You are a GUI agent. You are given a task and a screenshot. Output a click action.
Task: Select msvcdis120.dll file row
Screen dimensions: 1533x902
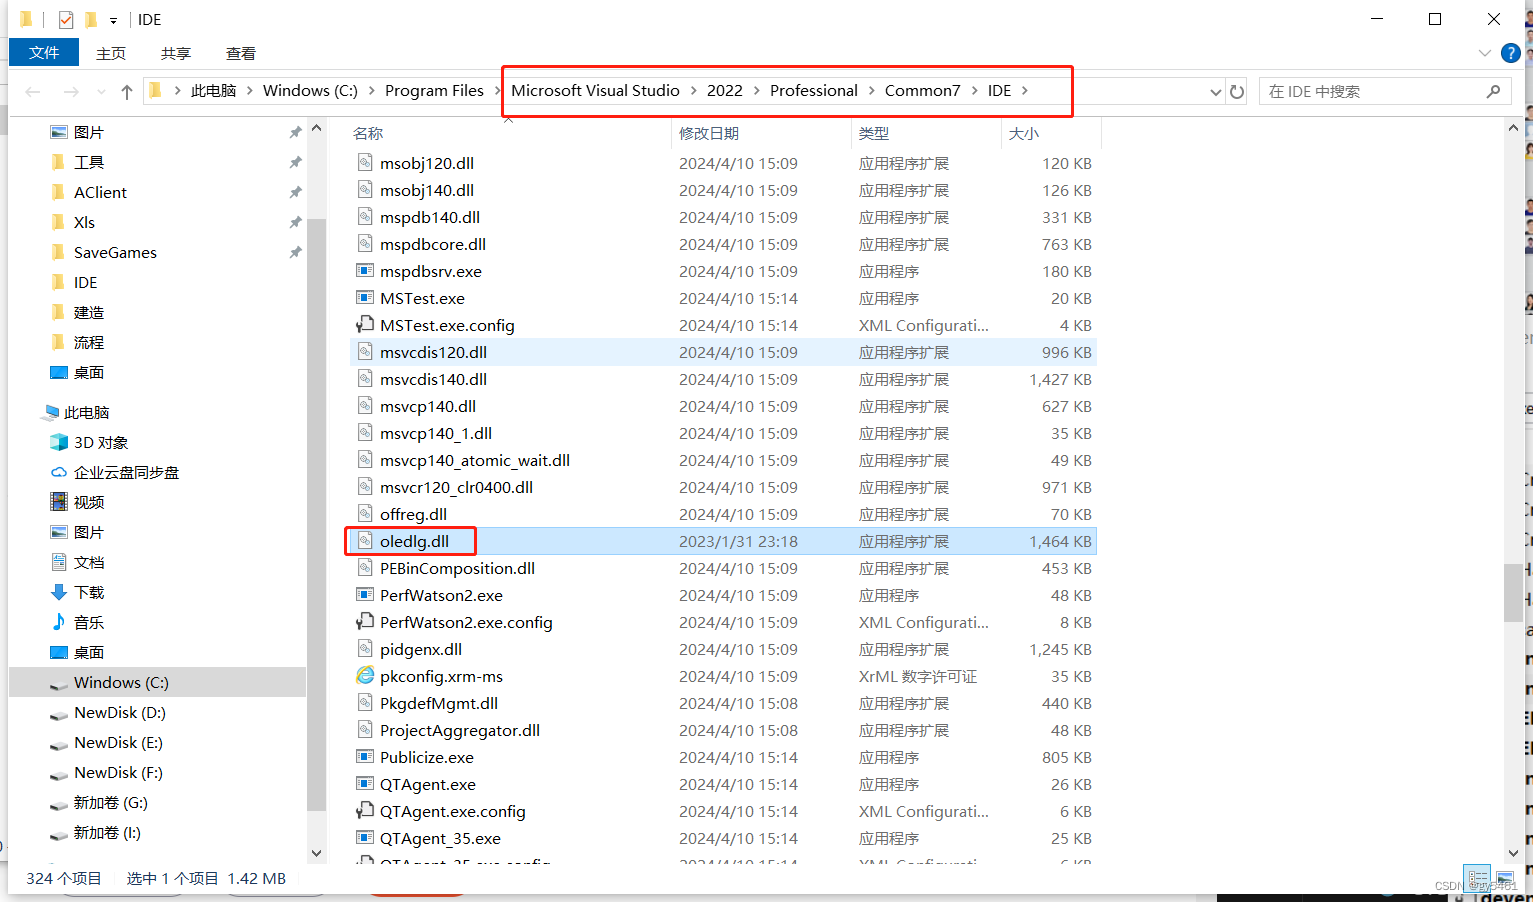(723, 352)
